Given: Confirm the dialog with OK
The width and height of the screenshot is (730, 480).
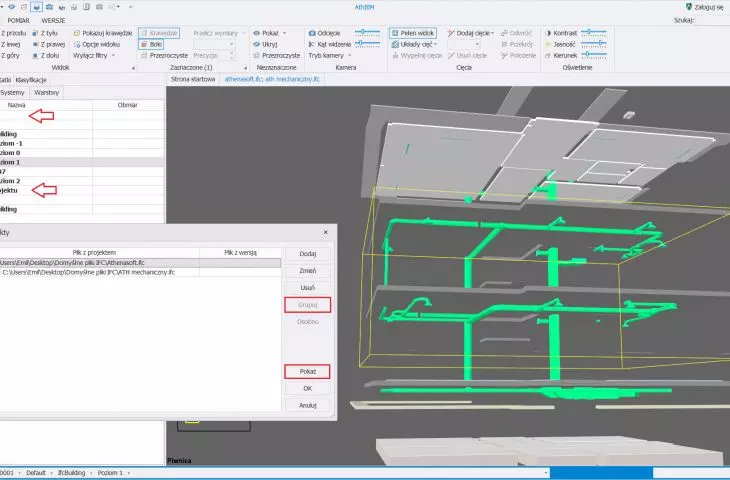Looking at the screenshot, I should pos(308,388).
